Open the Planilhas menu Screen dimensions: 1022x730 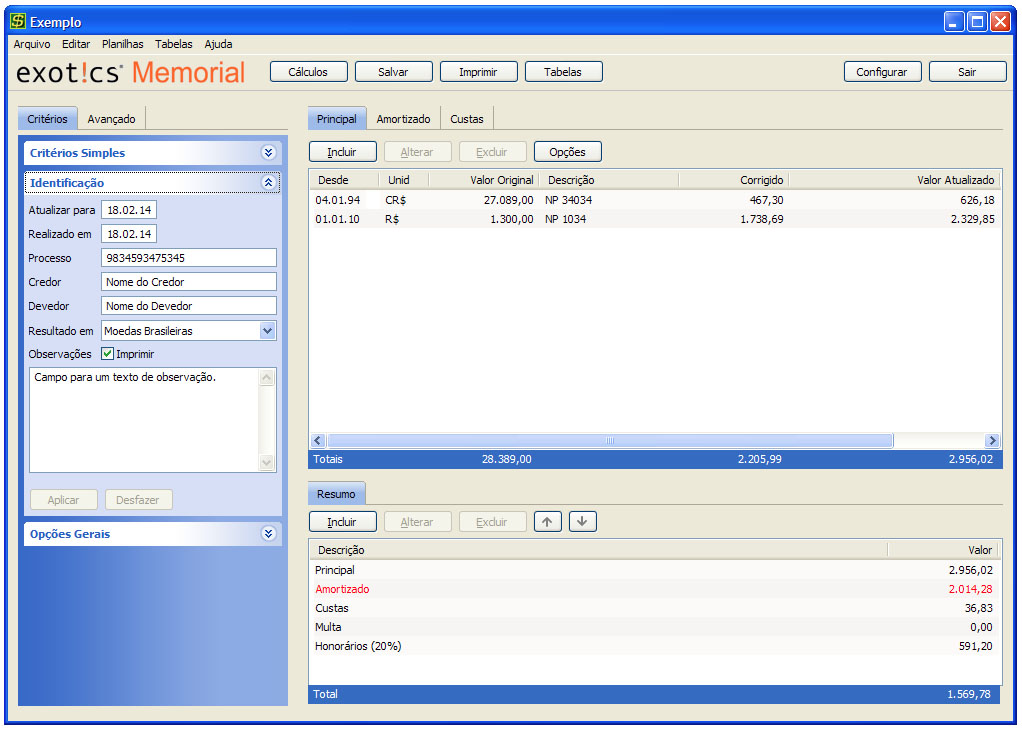point(123,44)
